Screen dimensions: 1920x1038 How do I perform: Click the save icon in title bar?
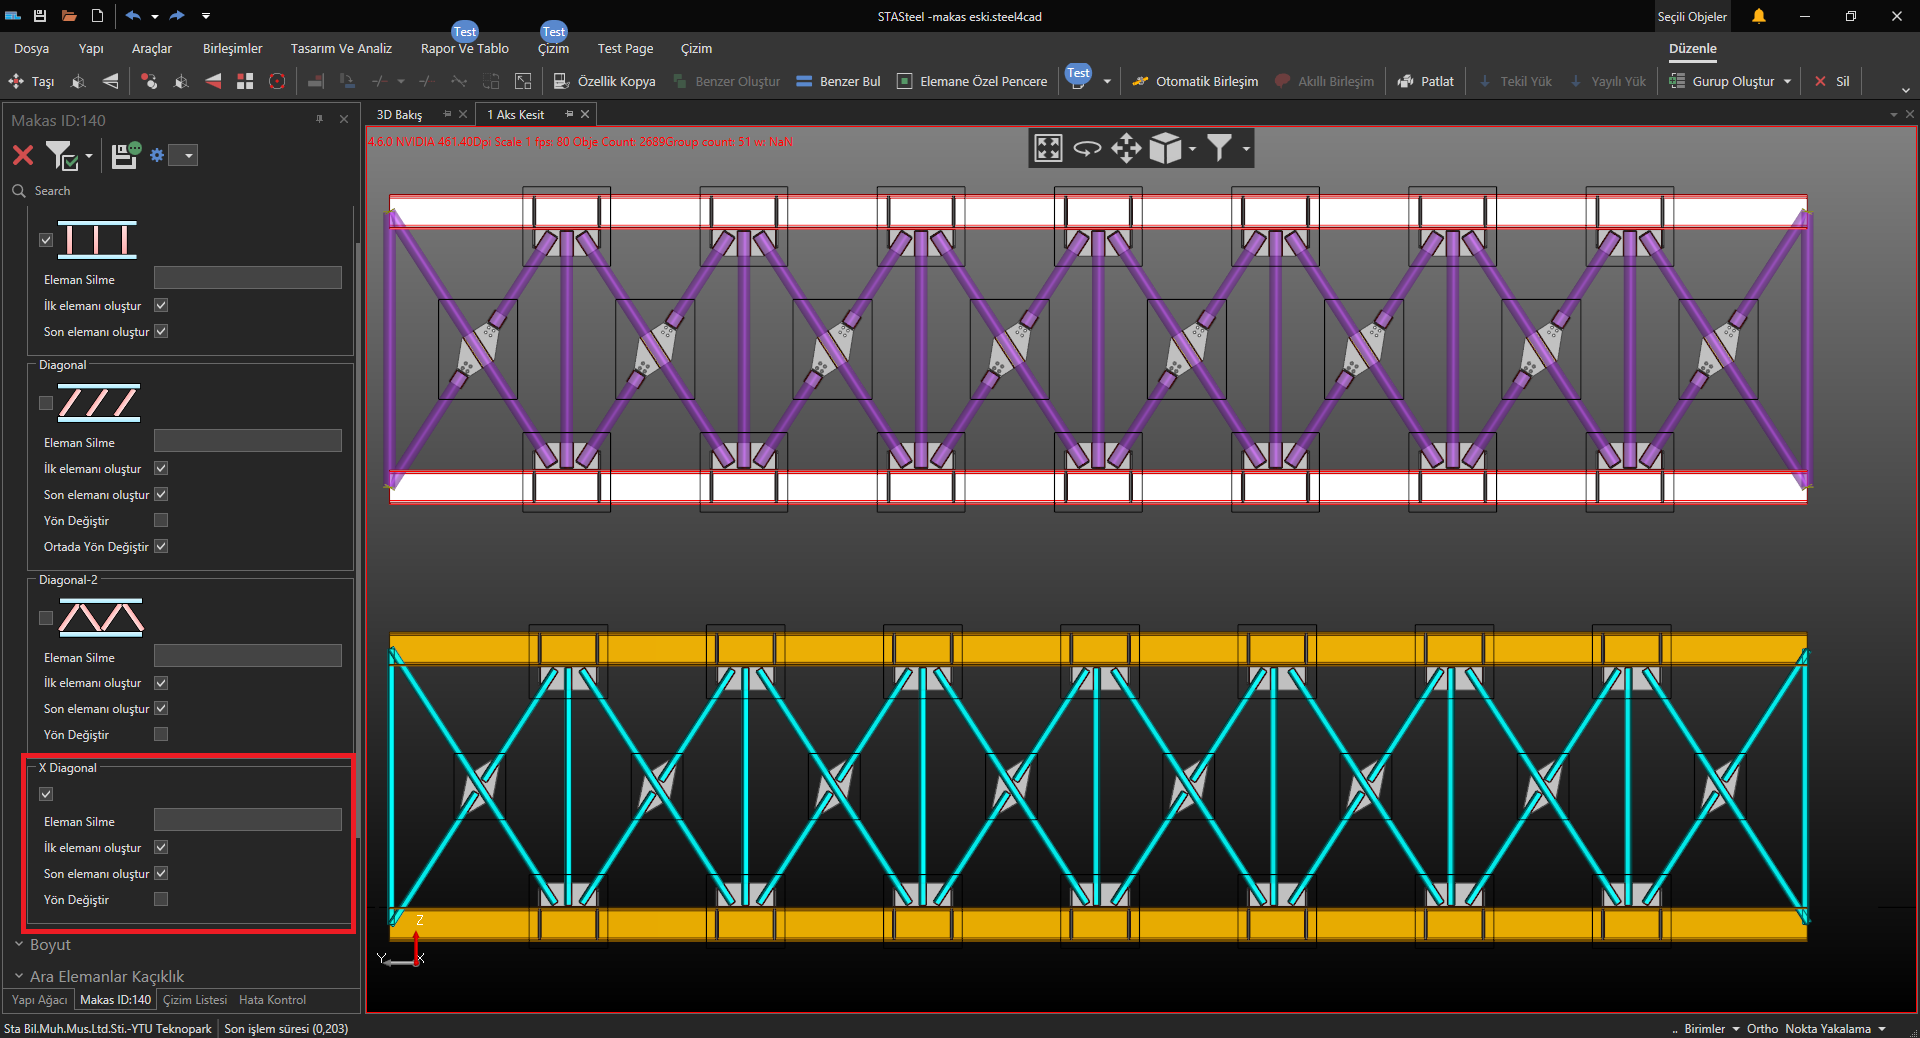tap(40, 16)
